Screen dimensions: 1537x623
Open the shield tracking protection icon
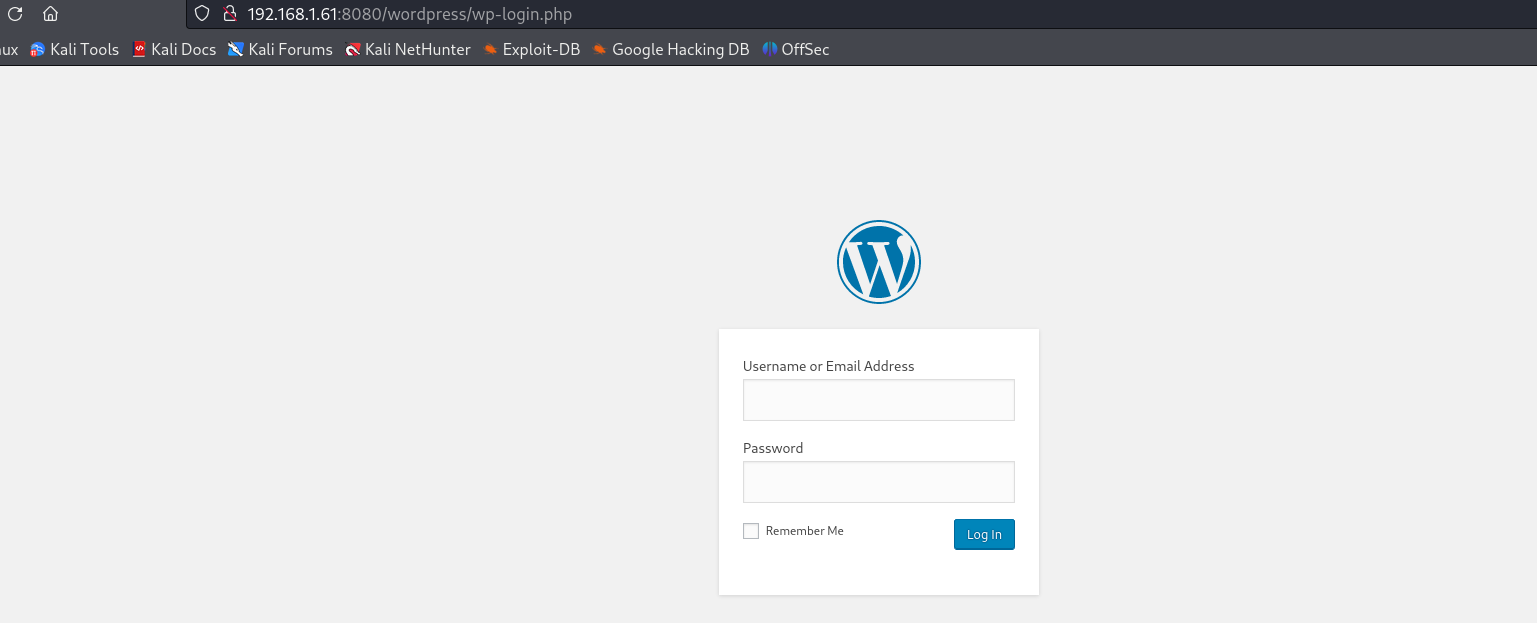[x=202, y=14]
